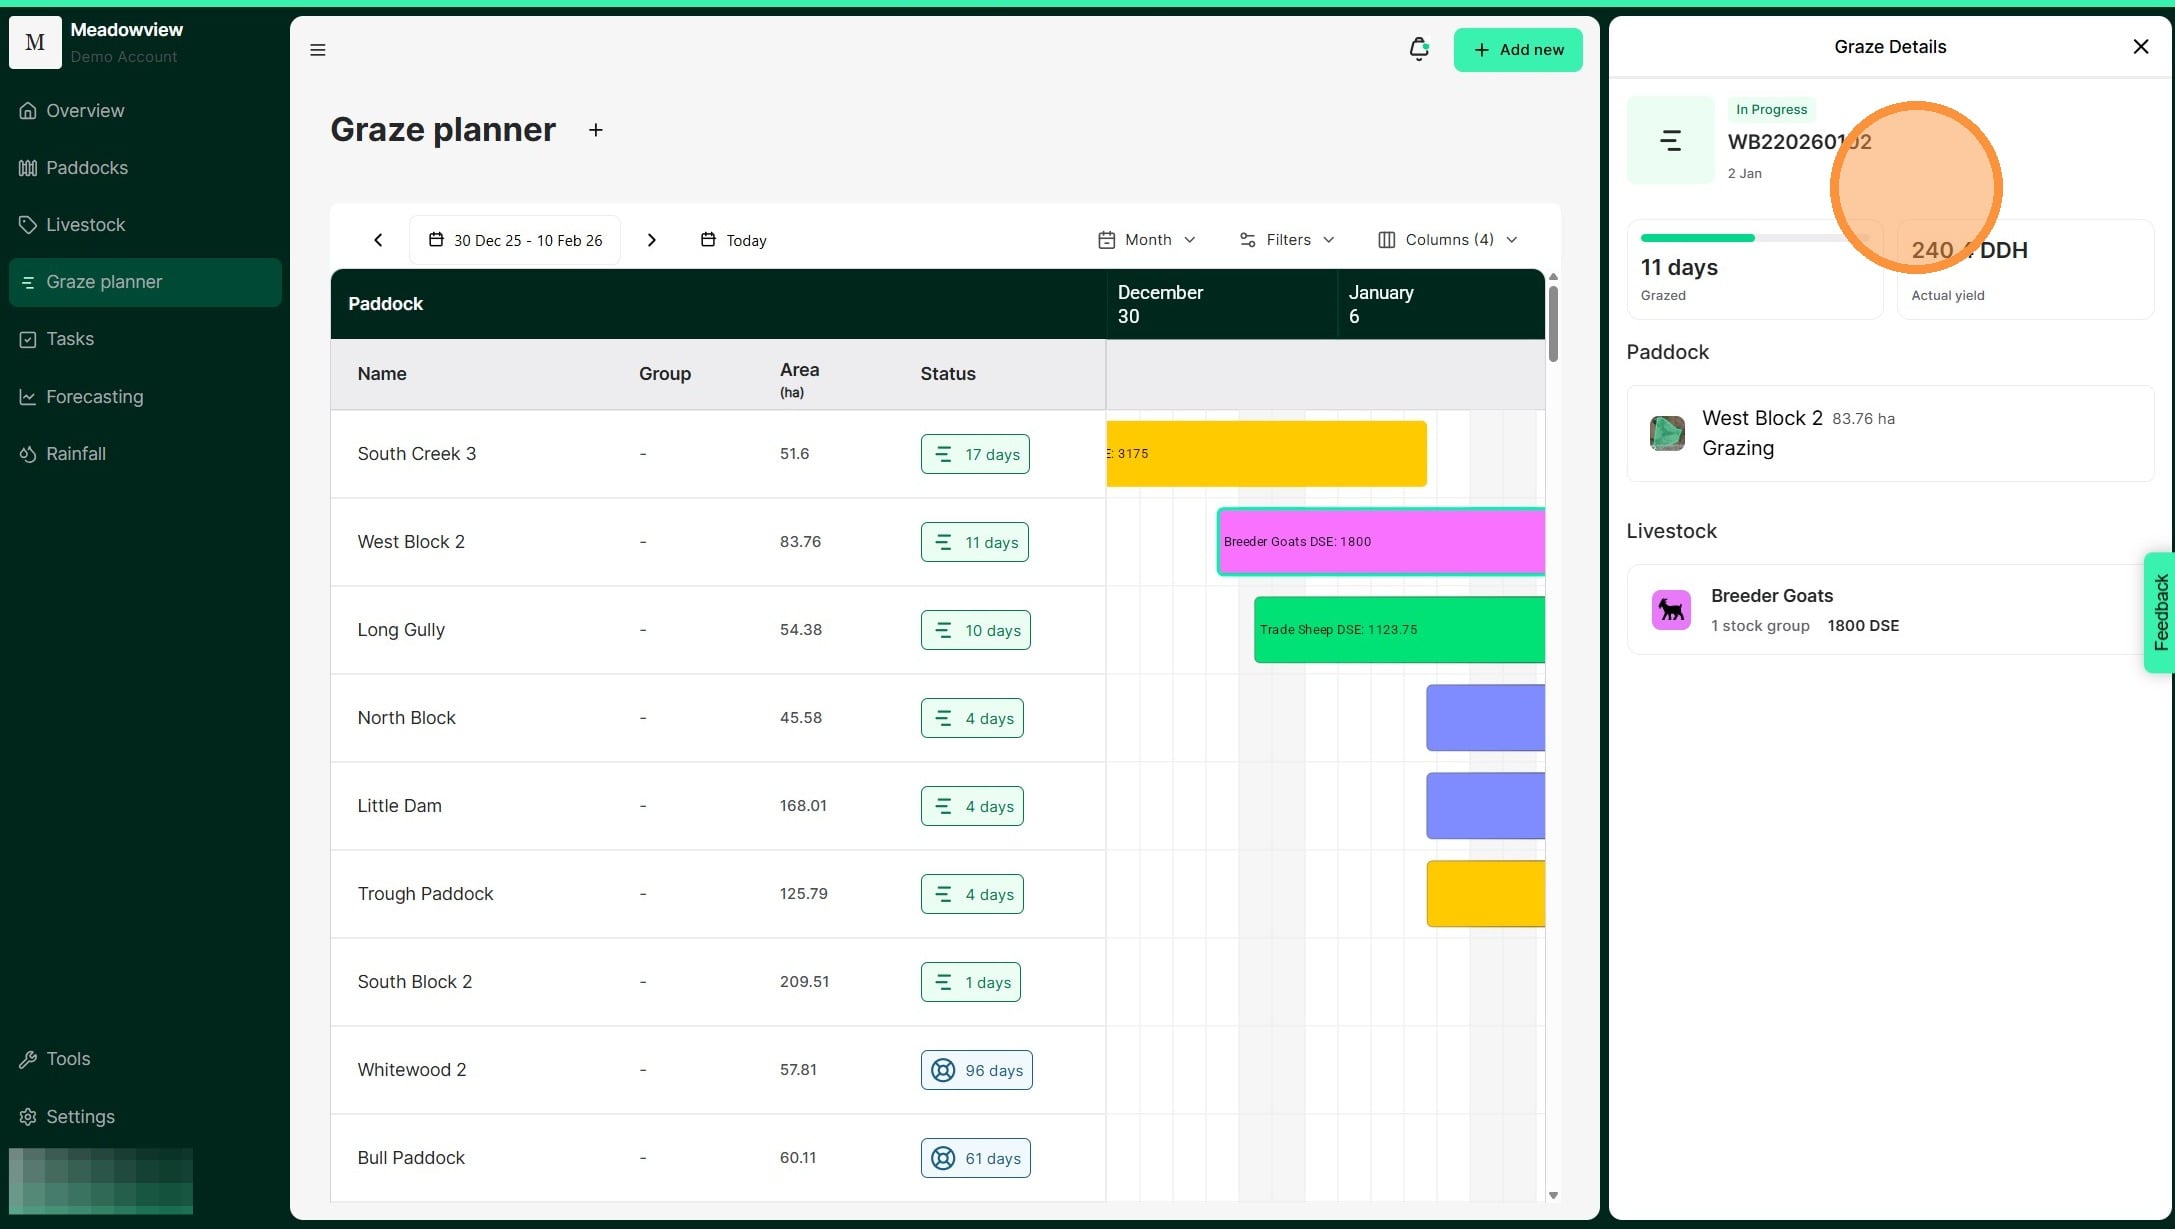Screen dimensions: 2175x1229
Task: Click the plus icon beside Graze planner title
Action: click(595, 130)
